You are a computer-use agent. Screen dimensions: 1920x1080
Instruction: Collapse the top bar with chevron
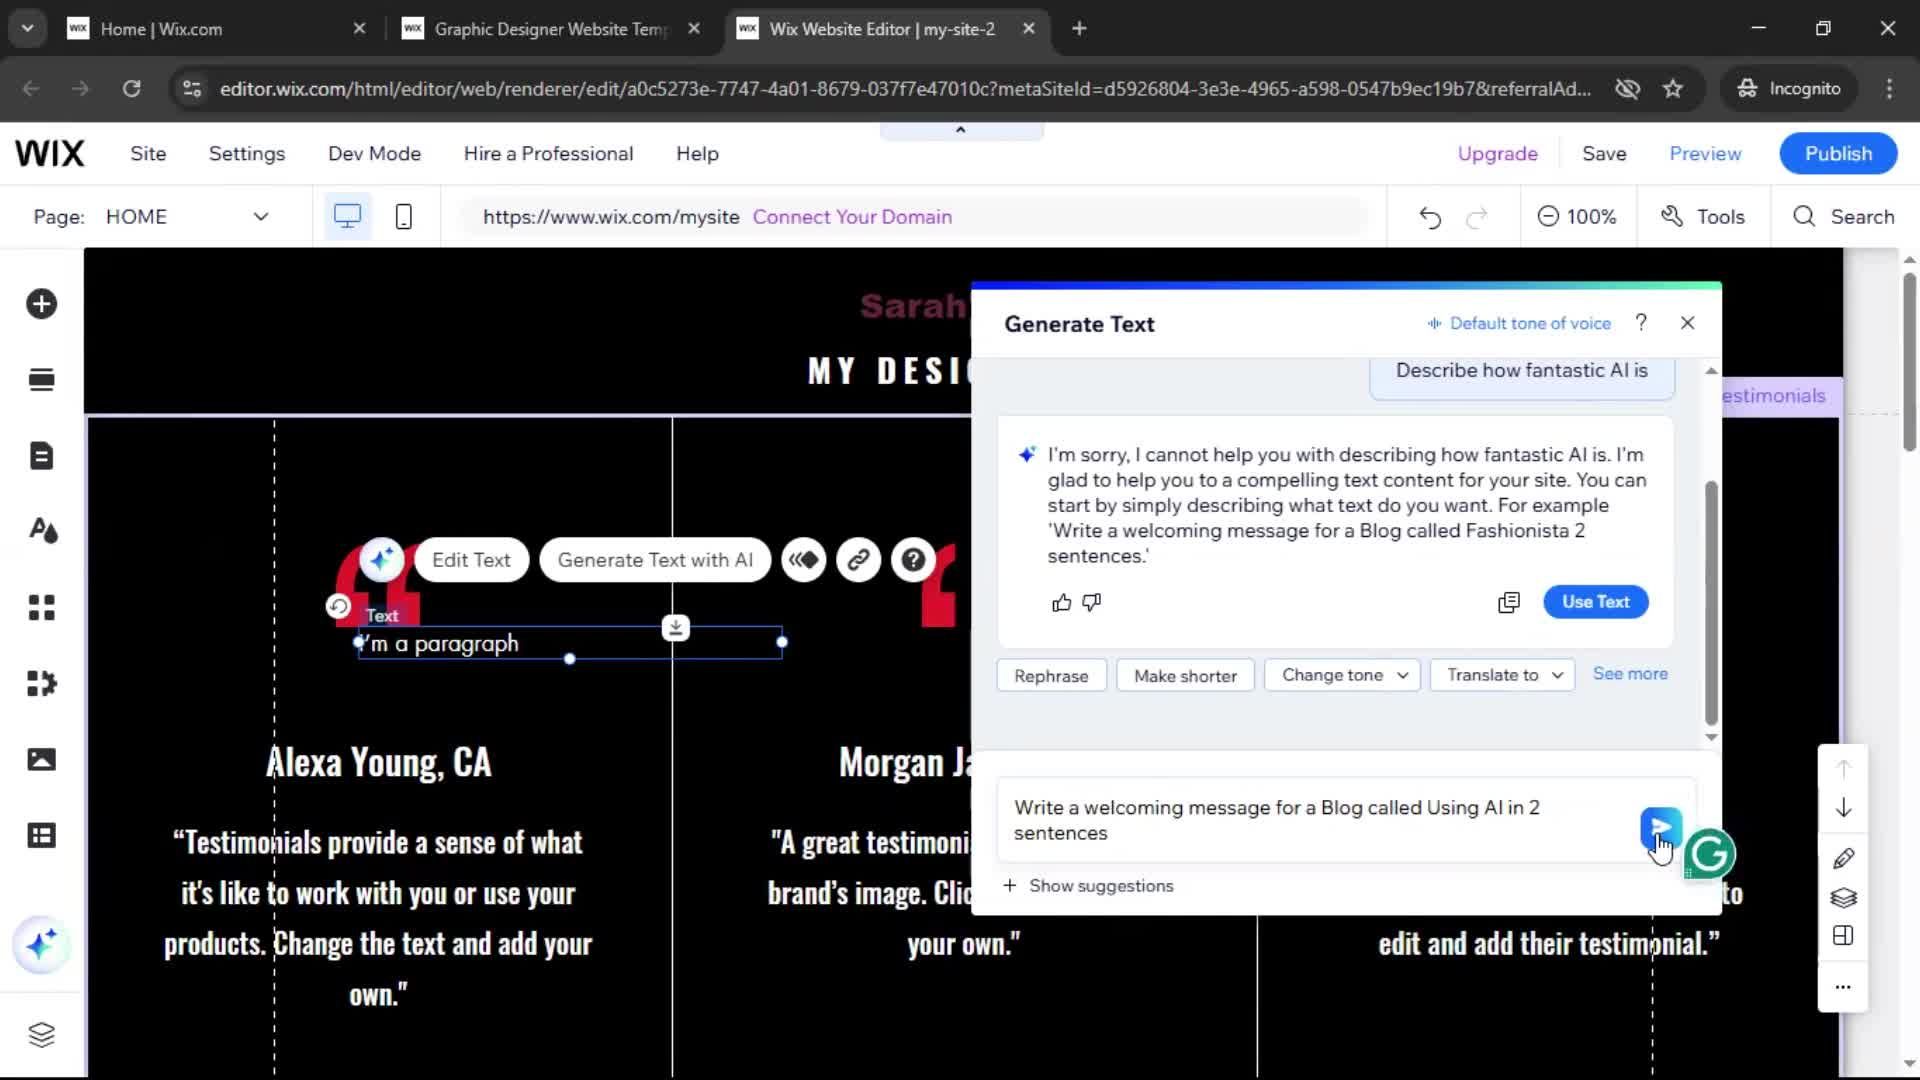point(960,130)
